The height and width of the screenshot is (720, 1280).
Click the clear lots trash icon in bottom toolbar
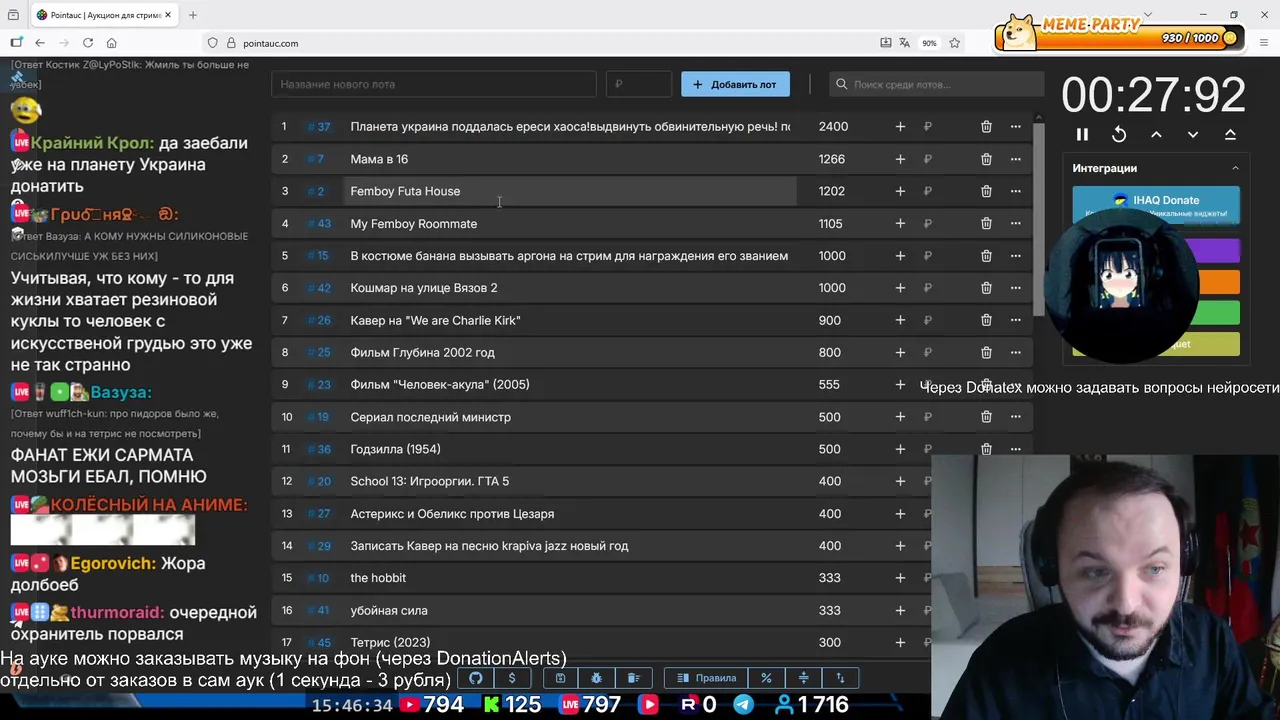point(634,678)
